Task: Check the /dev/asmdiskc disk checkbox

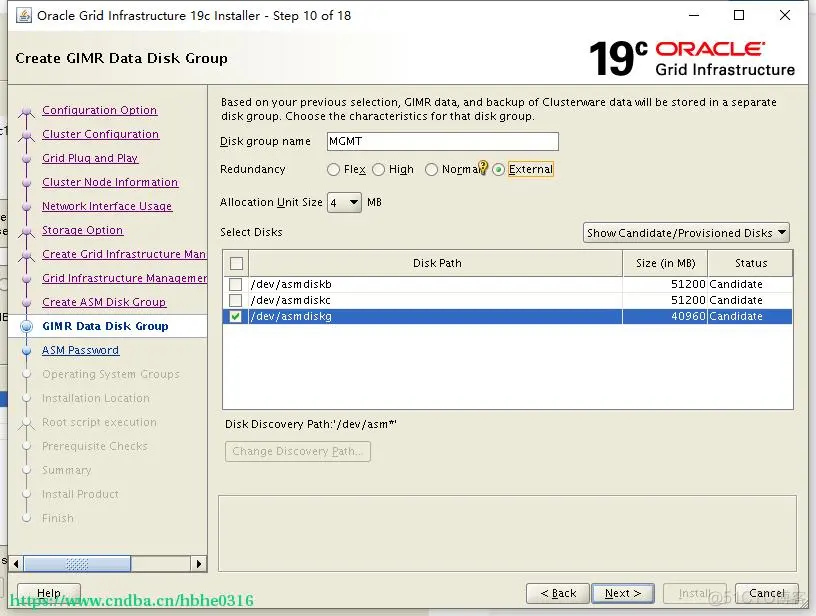Action: coord(236,300)
